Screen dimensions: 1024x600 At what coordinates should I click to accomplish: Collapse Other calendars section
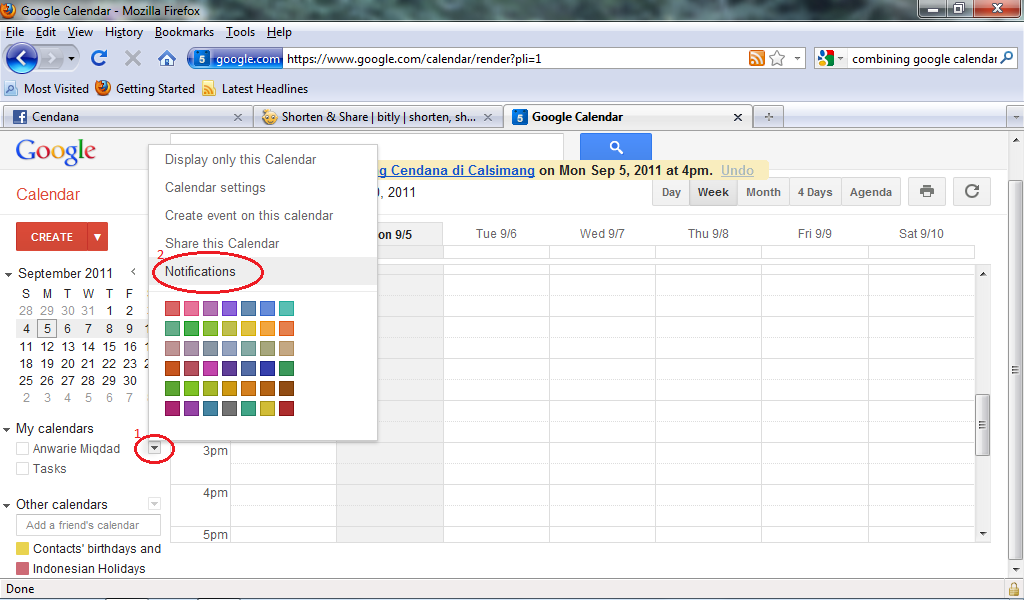7,505
